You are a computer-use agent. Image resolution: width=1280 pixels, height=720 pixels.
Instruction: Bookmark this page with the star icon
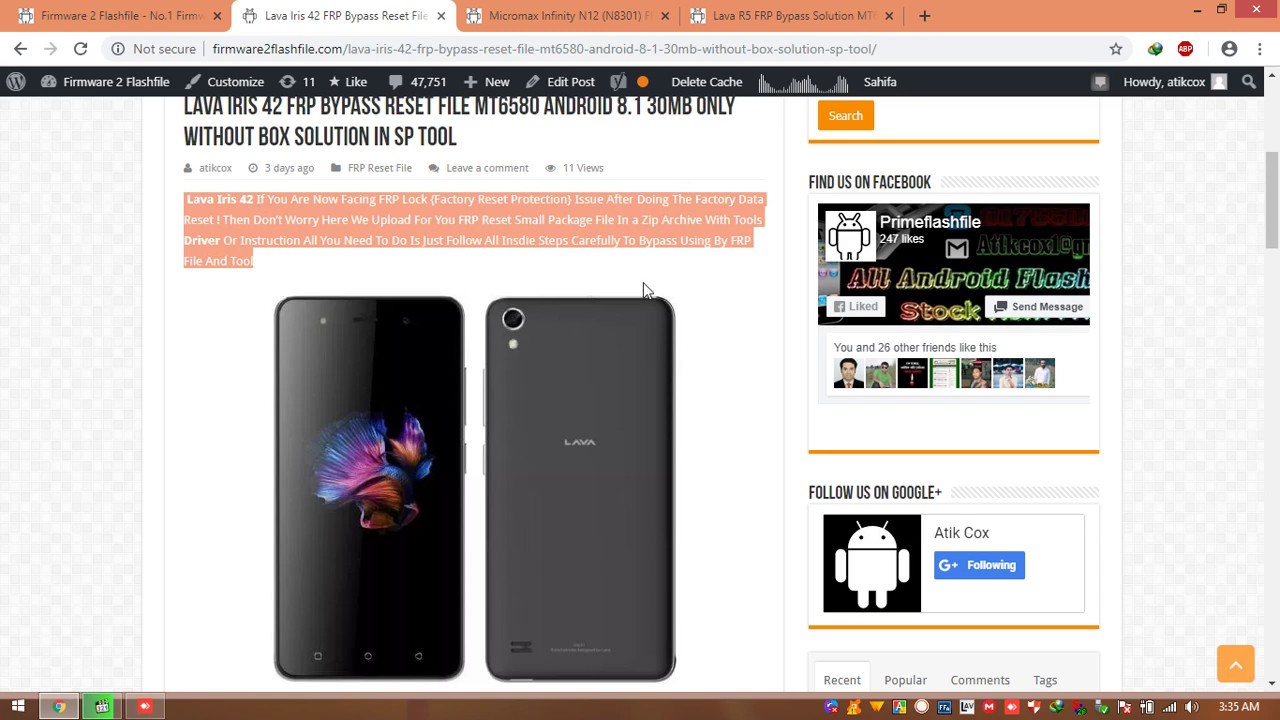[x=1116, y=48]
